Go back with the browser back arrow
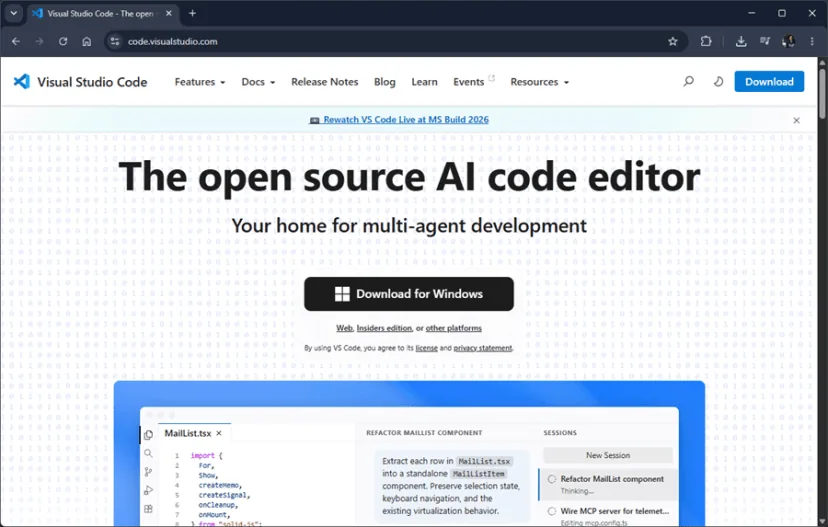828x527 pixels. click(16, 41)
